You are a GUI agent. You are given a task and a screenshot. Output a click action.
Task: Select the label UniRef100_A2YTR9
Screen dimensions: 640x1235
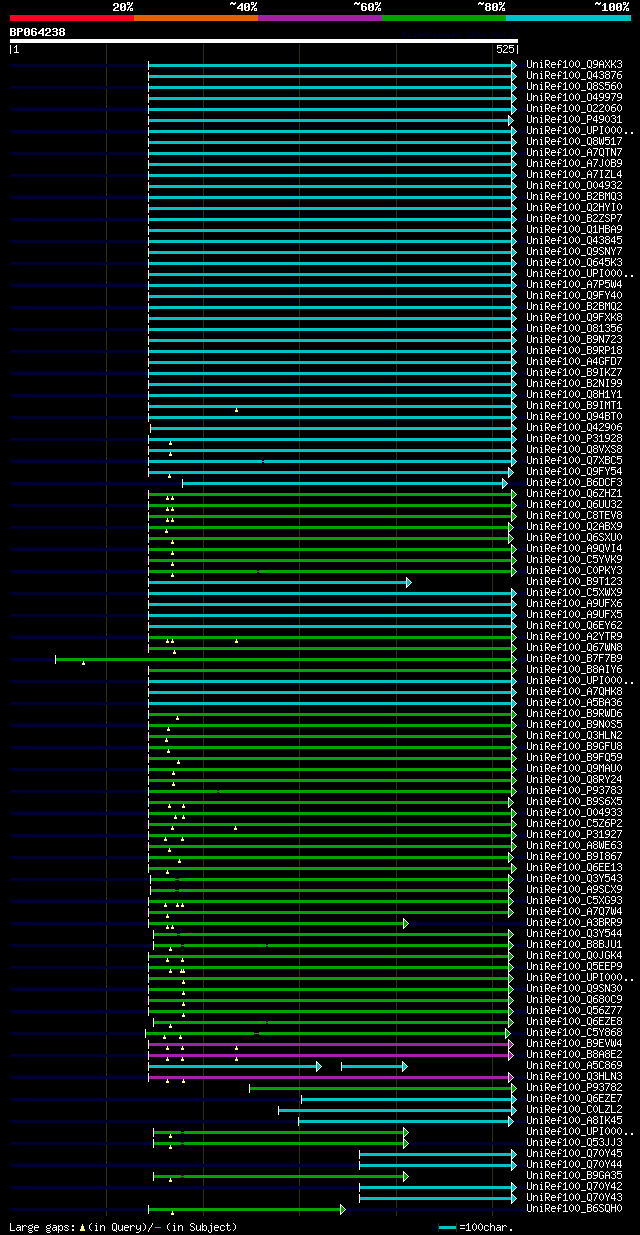[574, 637]
